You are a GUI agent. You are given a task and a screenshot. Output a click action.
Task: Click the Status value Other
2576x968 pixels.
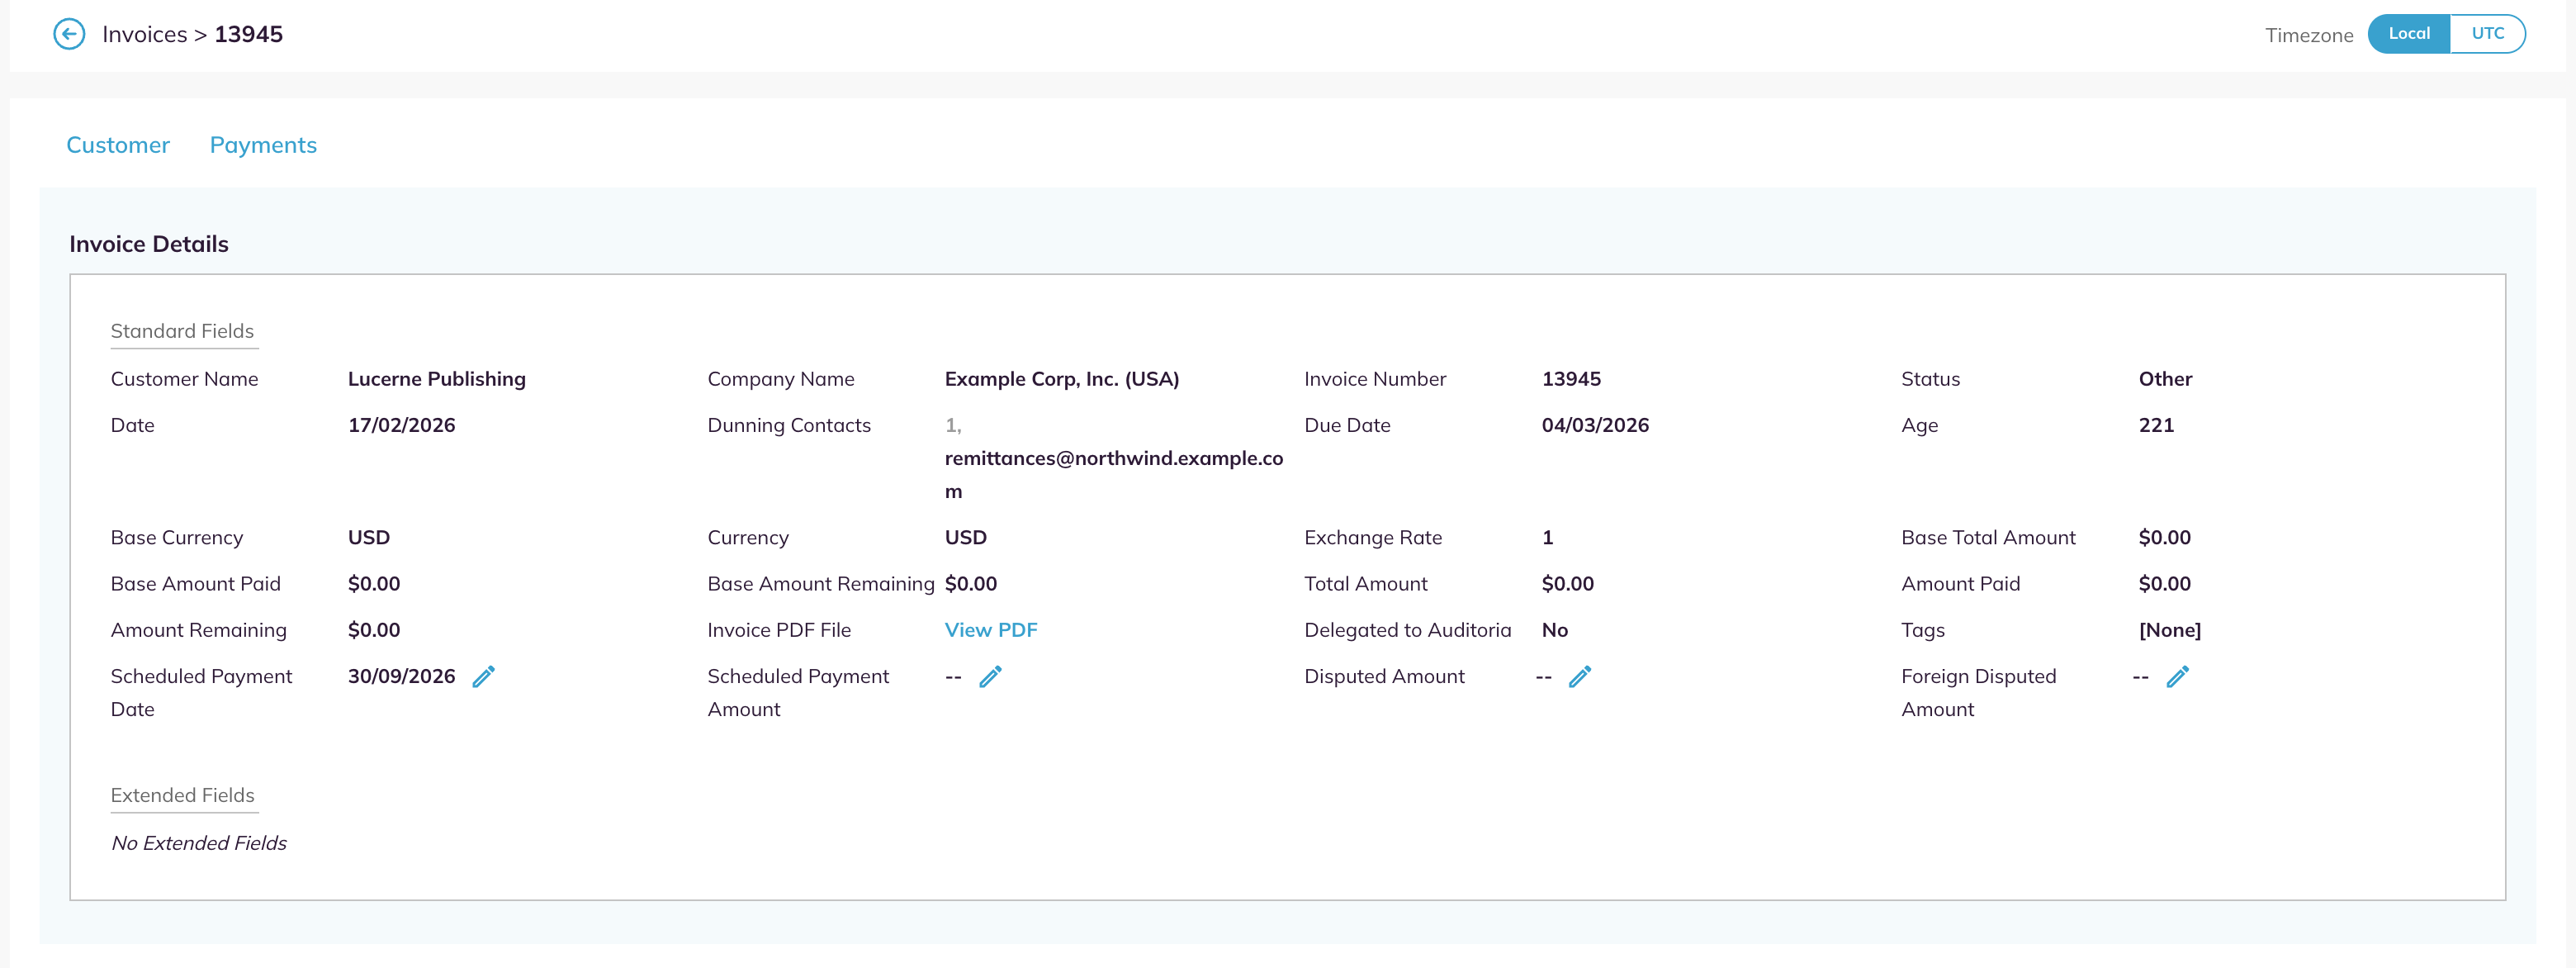click(2165, 379)
